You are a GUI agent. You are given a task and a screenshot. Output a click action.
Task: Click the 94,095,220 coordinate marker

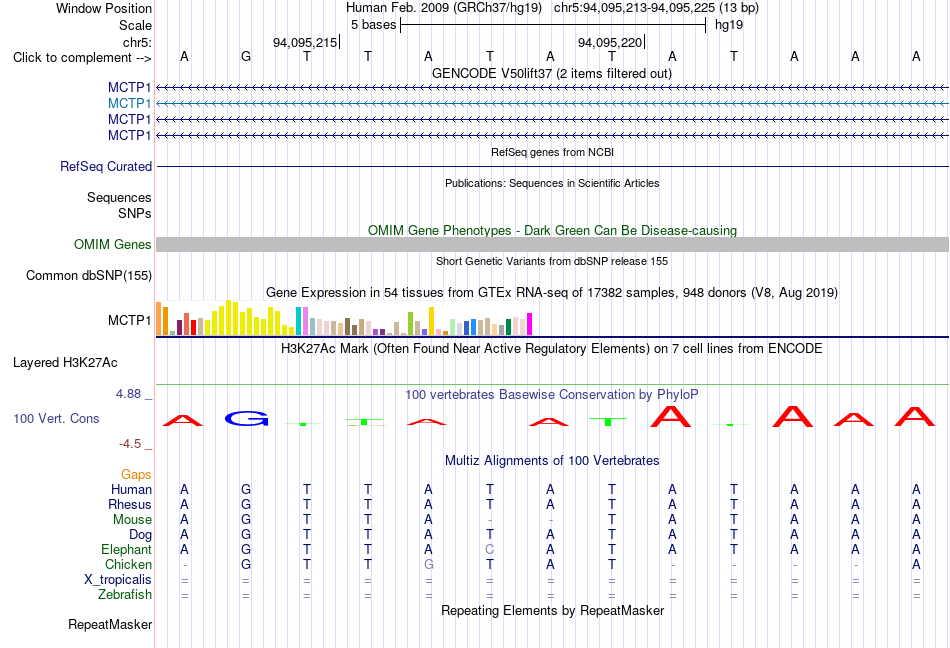[610, 42]
